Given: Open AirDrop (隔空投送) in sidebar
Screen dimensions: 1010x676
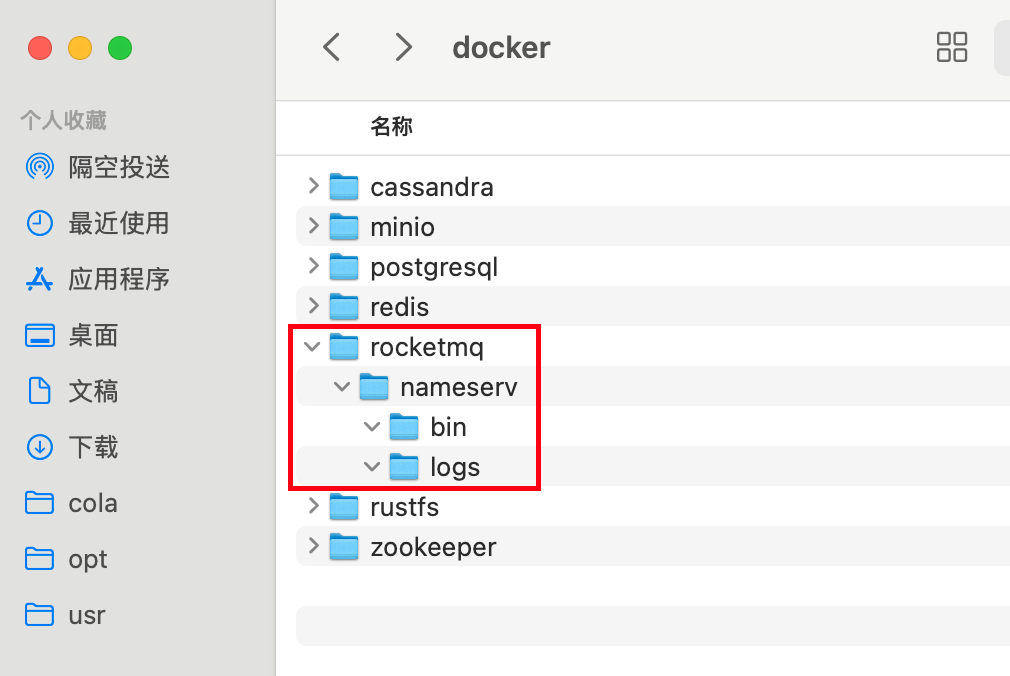Looking at the screenshot, I should pyautogui.click(x=98, y=167).
